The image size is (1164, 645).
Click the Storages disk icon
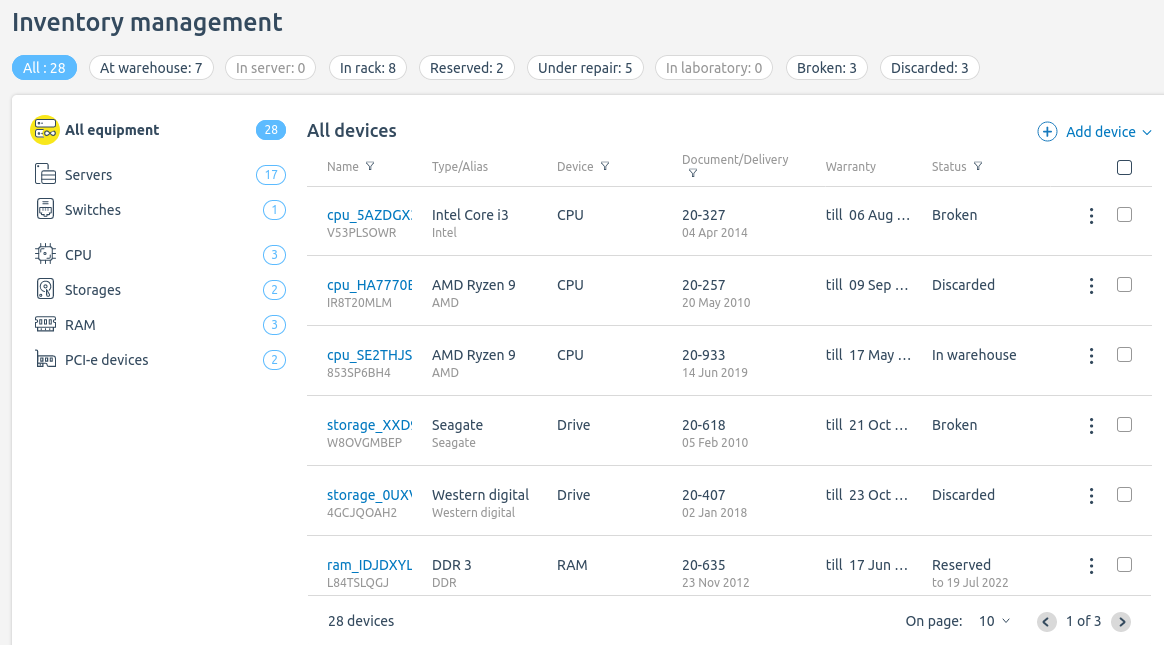pyautogui.click(x=45, y=289)
